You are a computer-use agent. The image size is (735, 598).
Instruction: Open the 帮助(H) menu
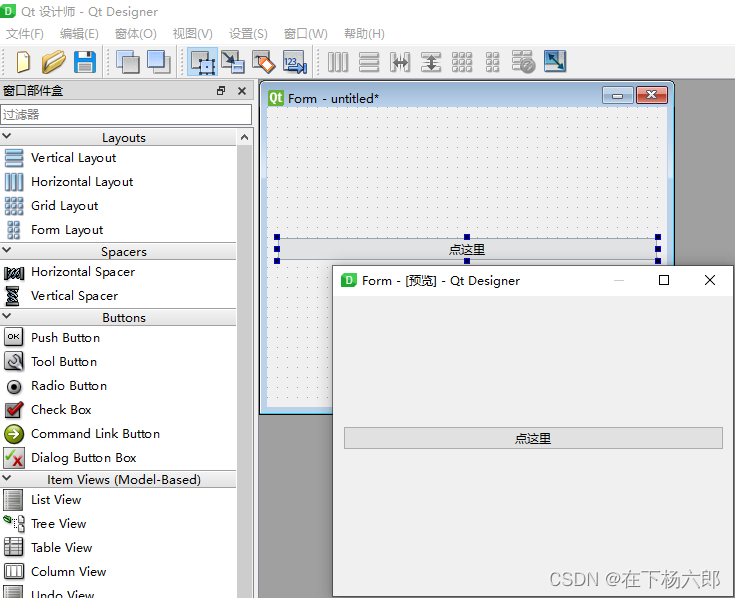coord(364,34)
